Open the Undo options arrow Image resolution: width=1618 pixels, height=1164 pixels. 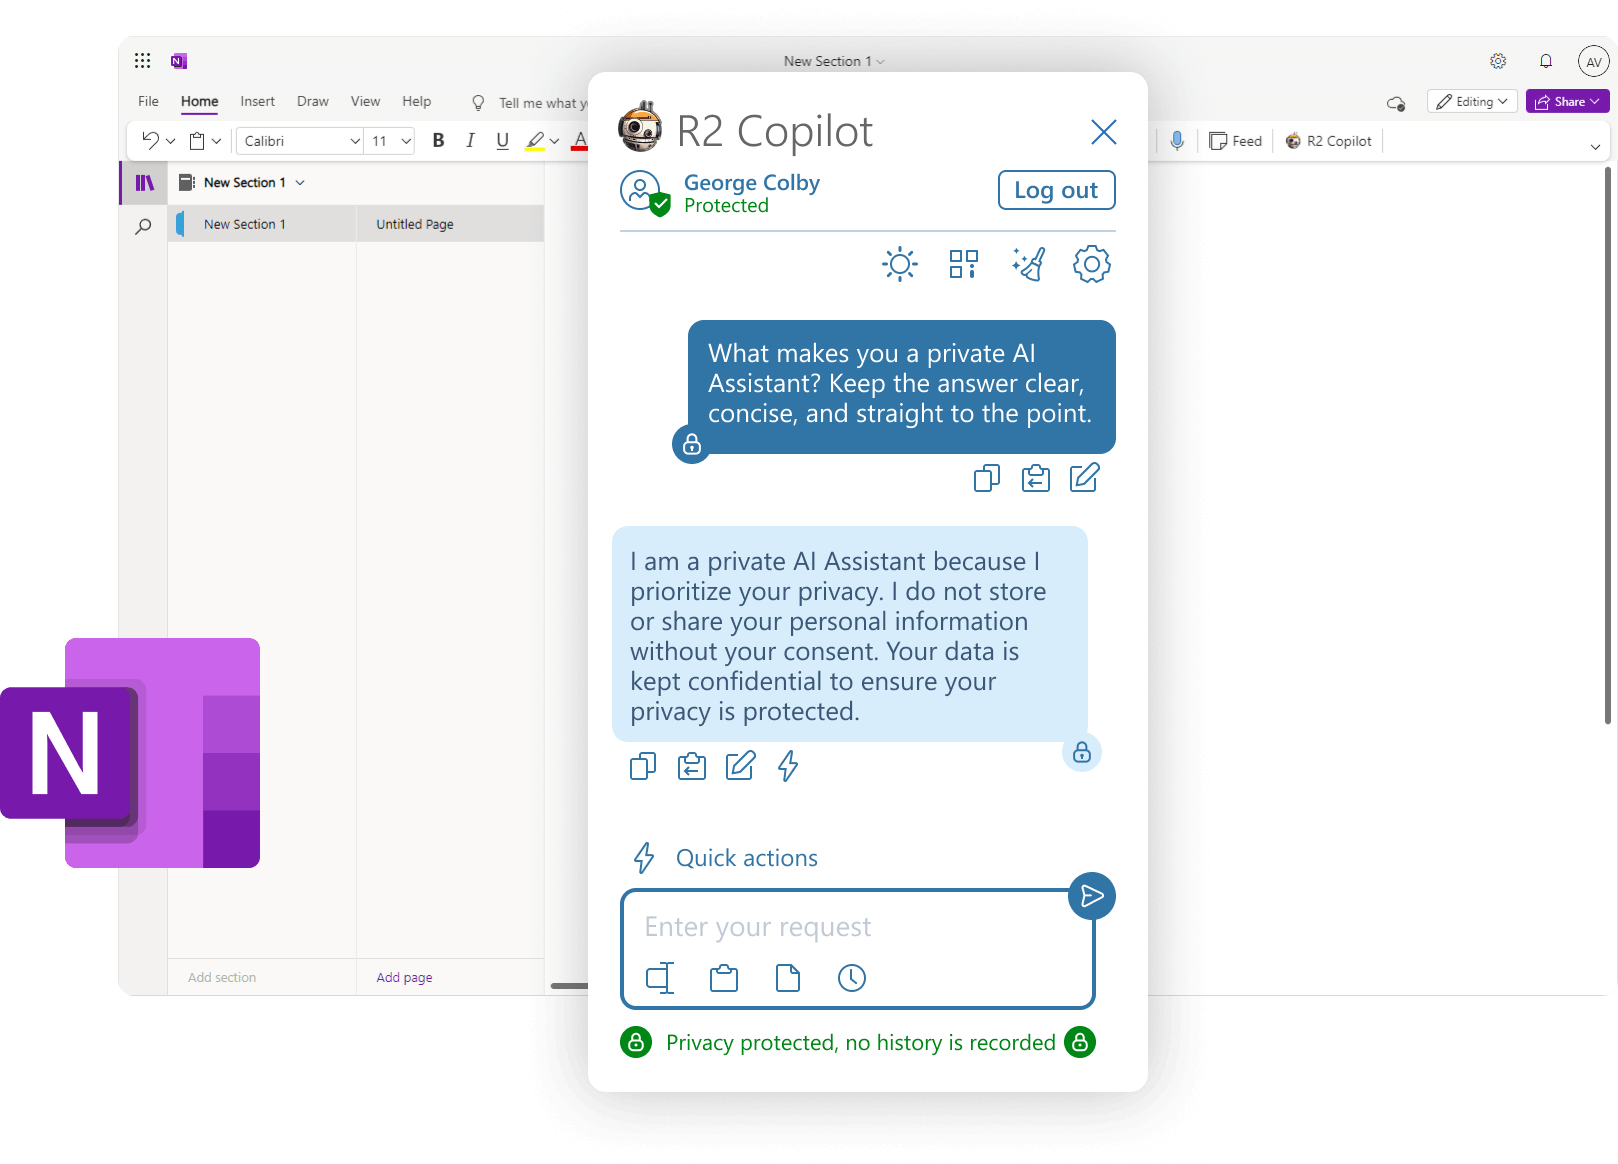click(171, 141)
